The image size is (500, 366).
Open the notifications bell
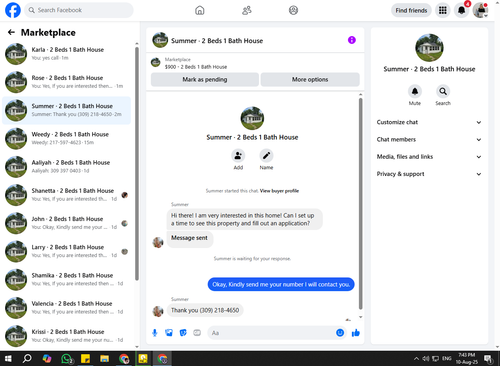[461, 10]
